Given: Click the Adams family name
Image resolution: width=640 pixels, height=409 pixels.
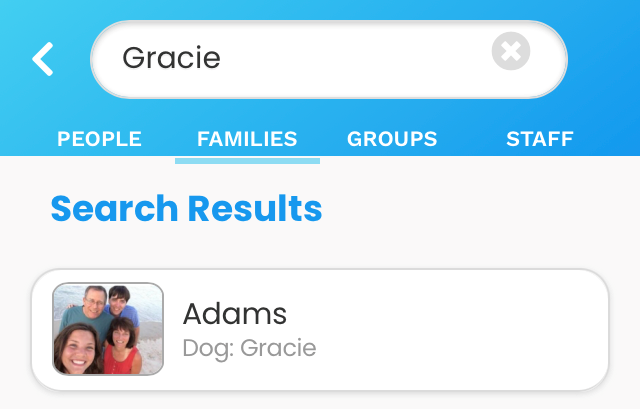Looking at the screenshot, I should point(235,314).
